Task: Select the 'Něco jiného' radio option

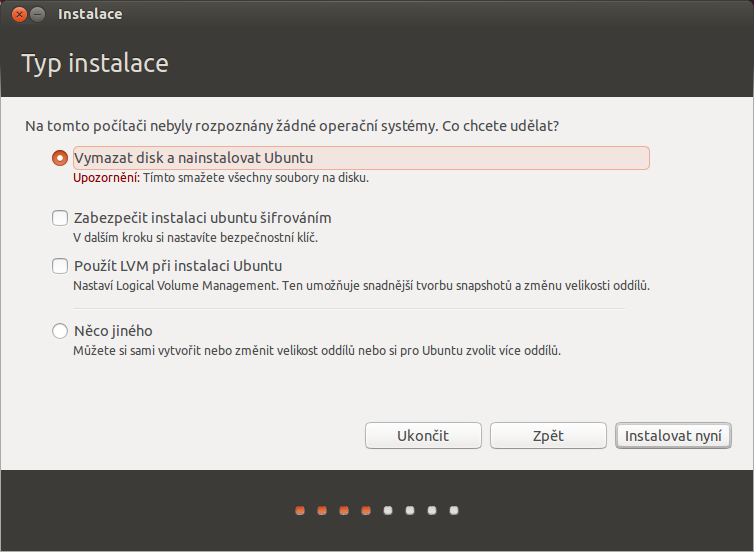Action: coord(60,331)
